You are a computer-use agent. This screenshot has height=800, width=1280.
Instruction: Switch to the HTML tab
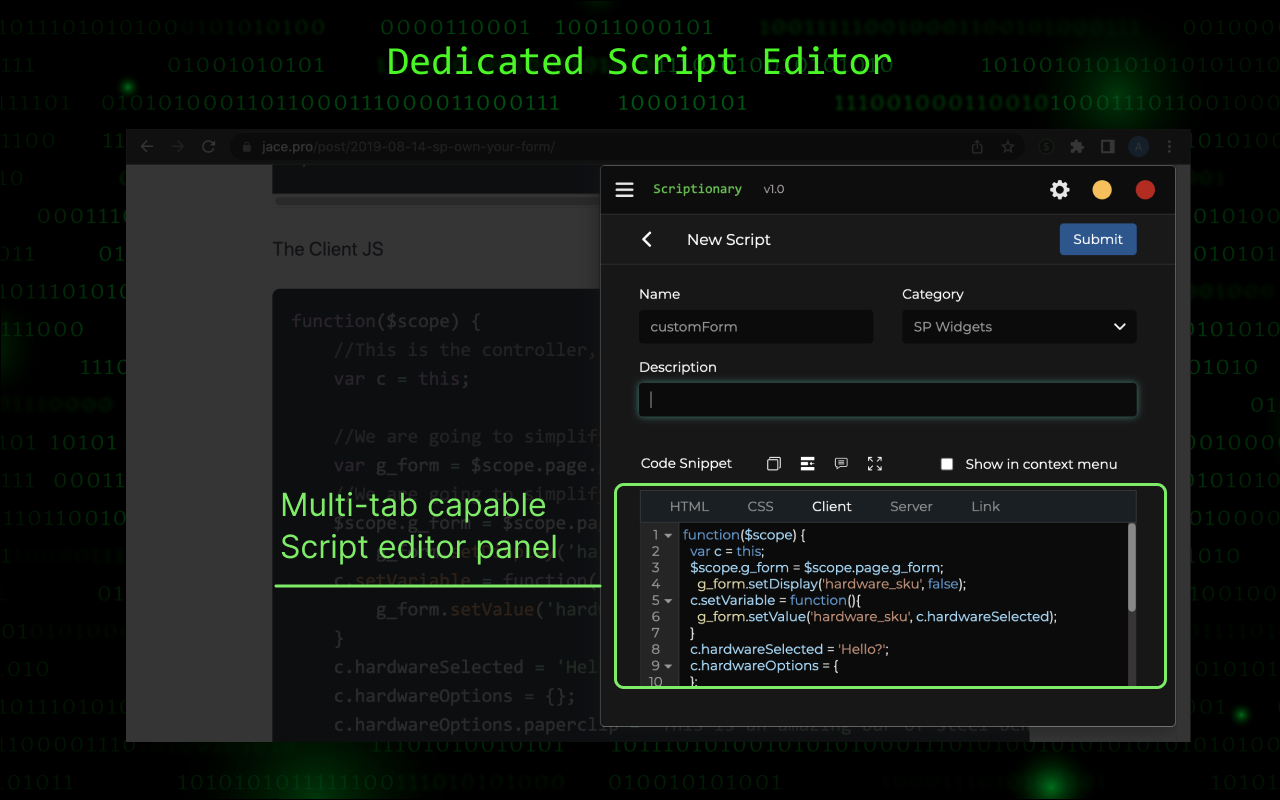[689, 507]
